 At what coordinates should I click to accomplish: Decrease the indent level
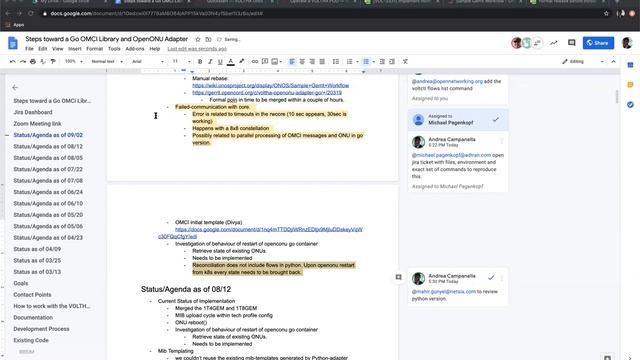[382, 62]
